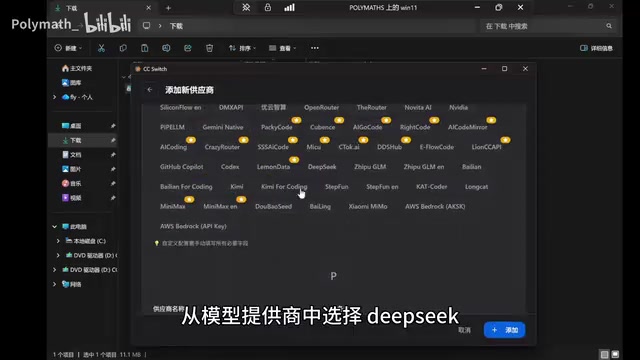
Task: Click the Paste icon in Explorer toolbar
Action: click(x=144, y=48)
